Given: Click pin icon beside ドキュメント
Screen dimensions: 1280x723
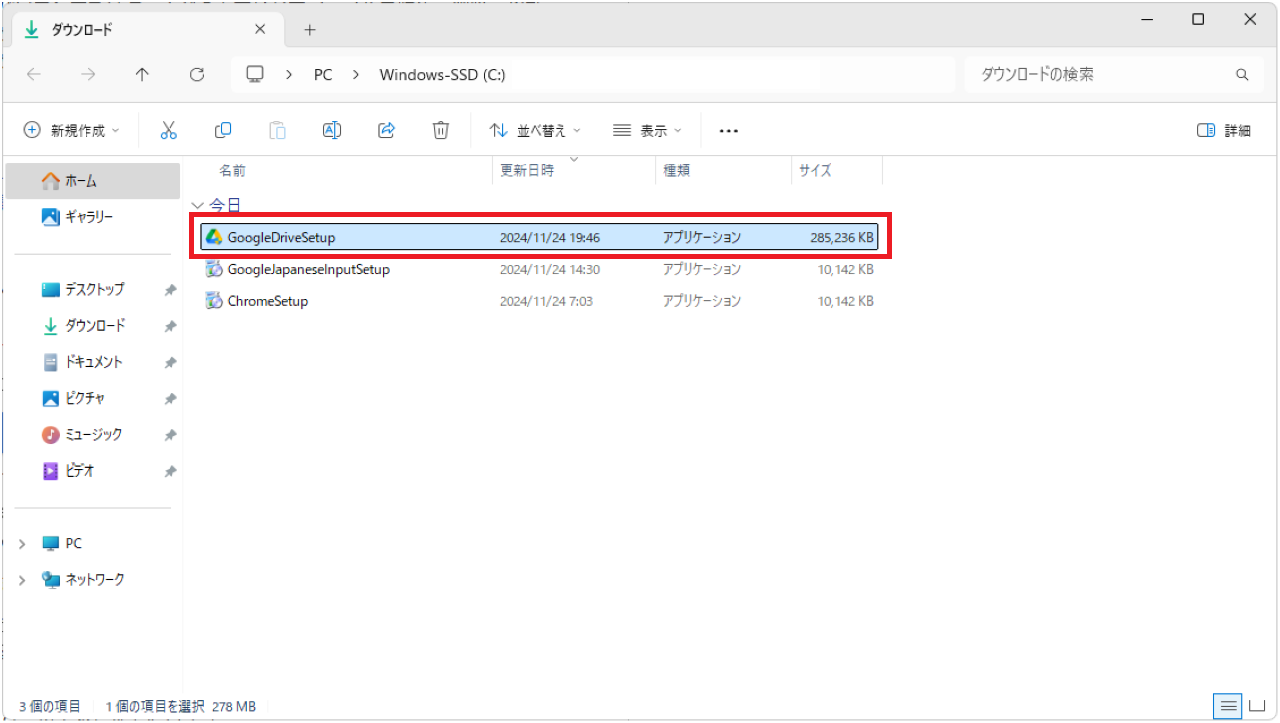Looking at the screenshot, I should pyautogui.click(x=170, y=362).
